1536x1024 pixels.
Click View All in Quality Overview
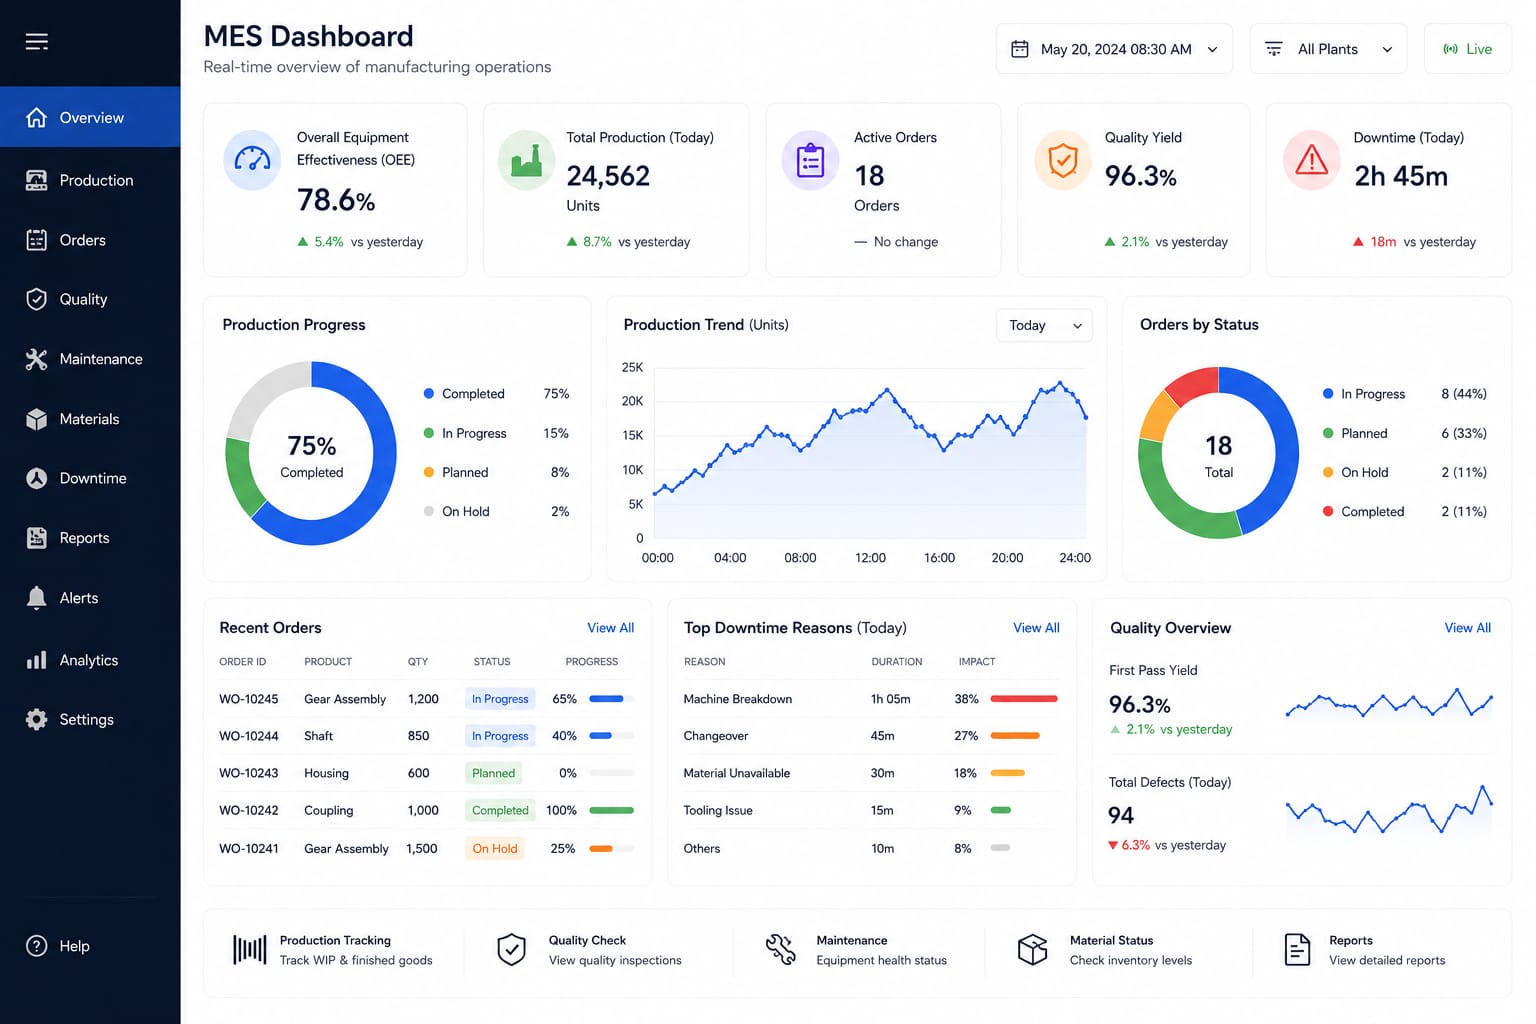pos(1467,628)
